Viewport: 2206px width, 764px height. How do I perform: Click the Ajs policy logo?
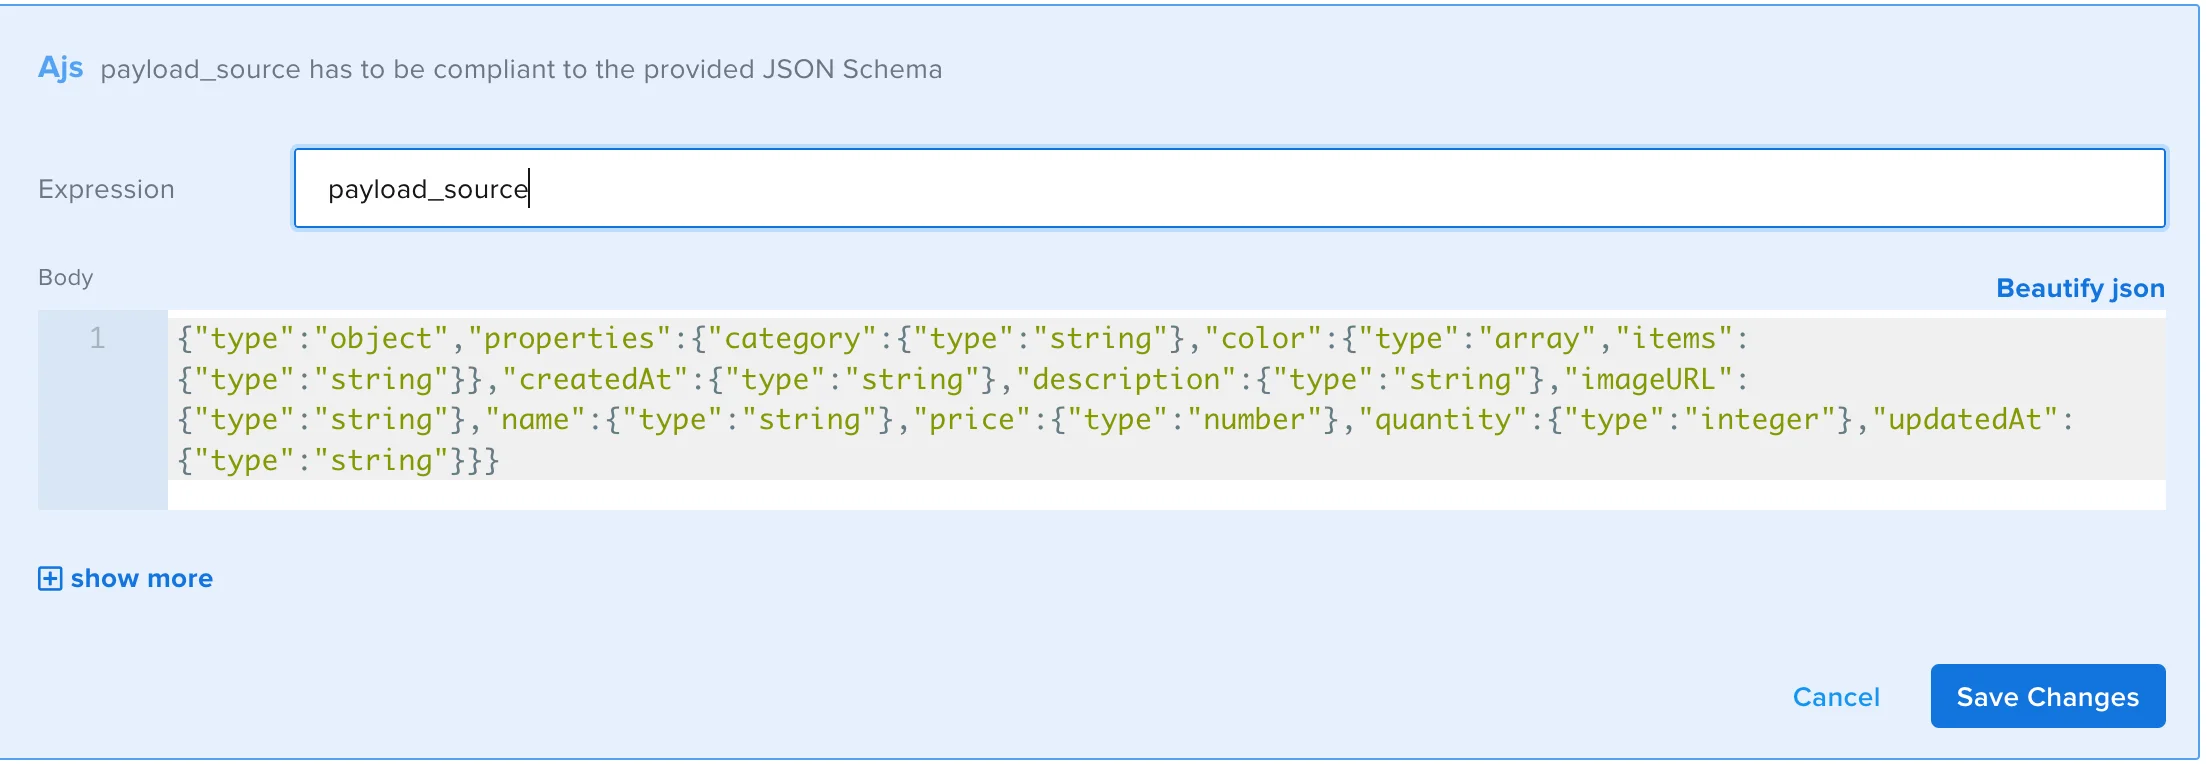(60, 68)
